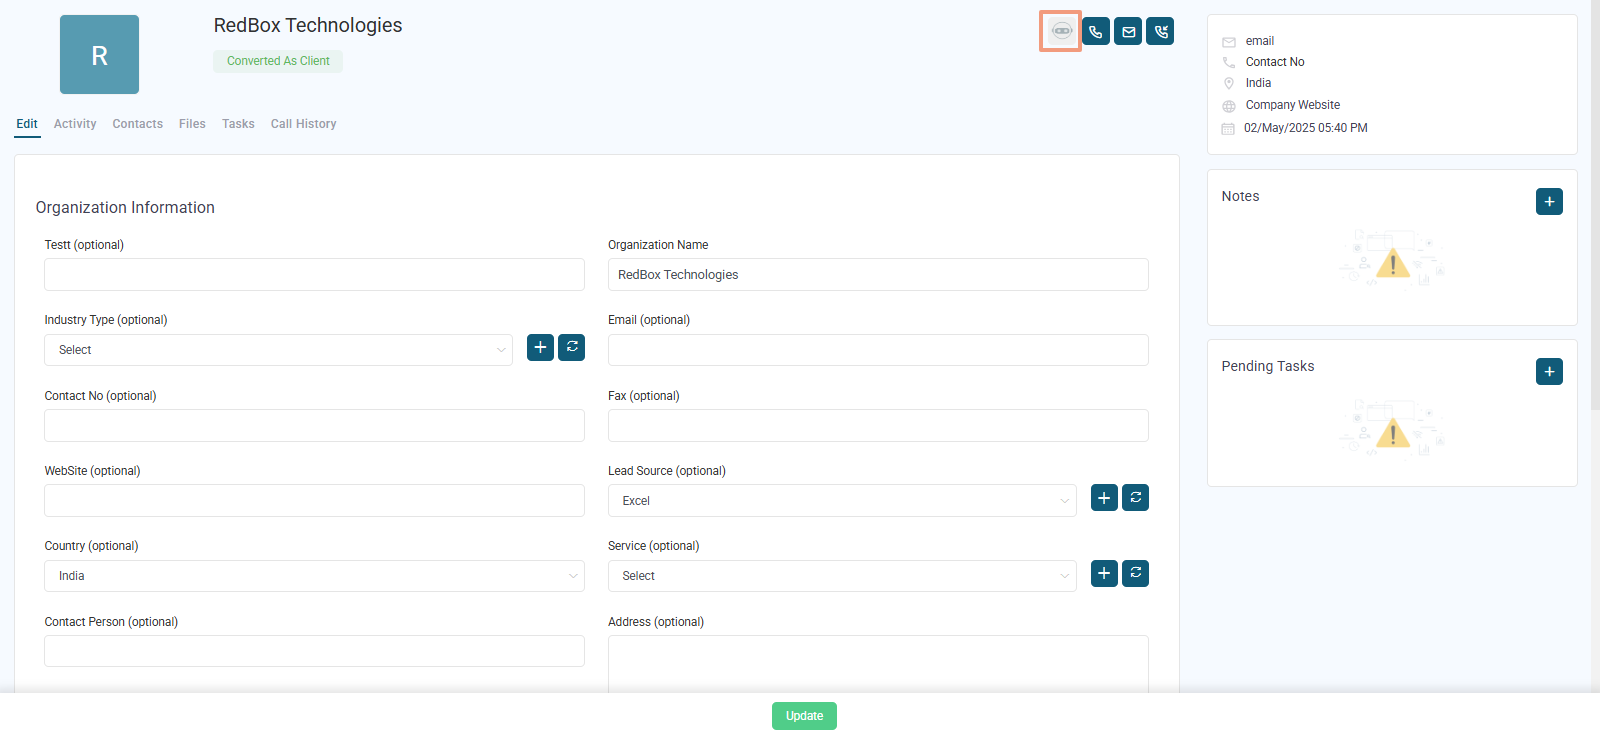Open the Service select dropdown

pyautogui.click(x=842, y=576)
